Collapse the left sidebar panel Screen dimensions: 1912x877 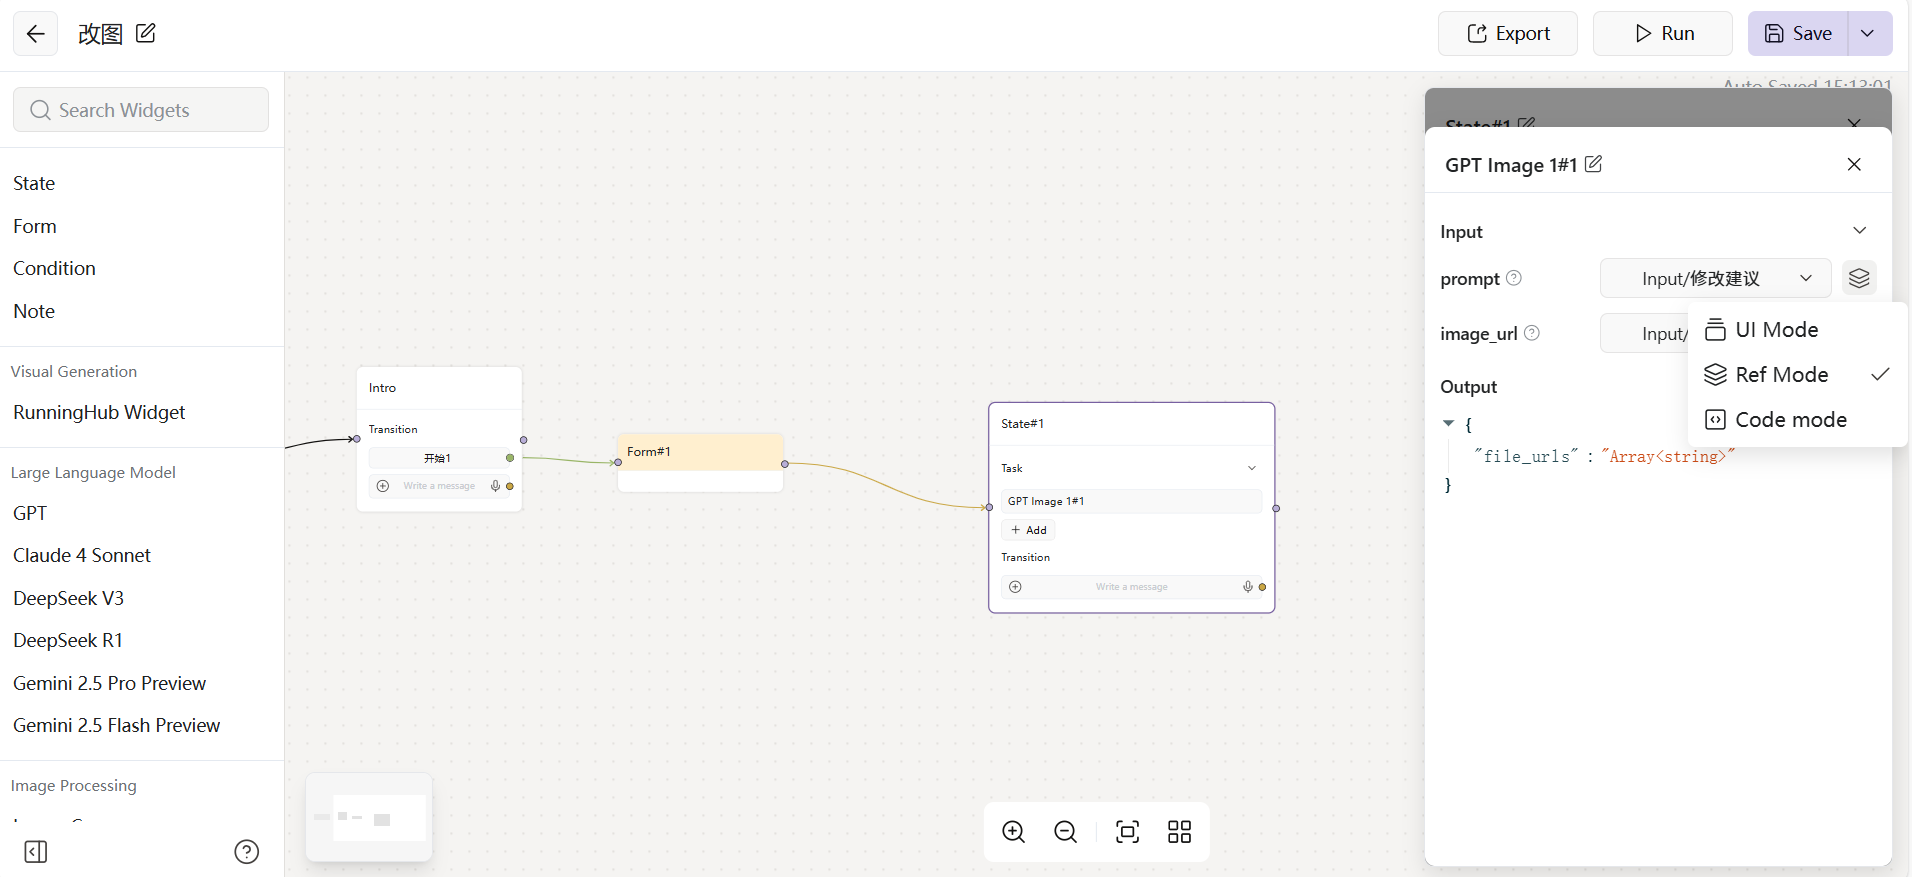[x=36, y=852]
